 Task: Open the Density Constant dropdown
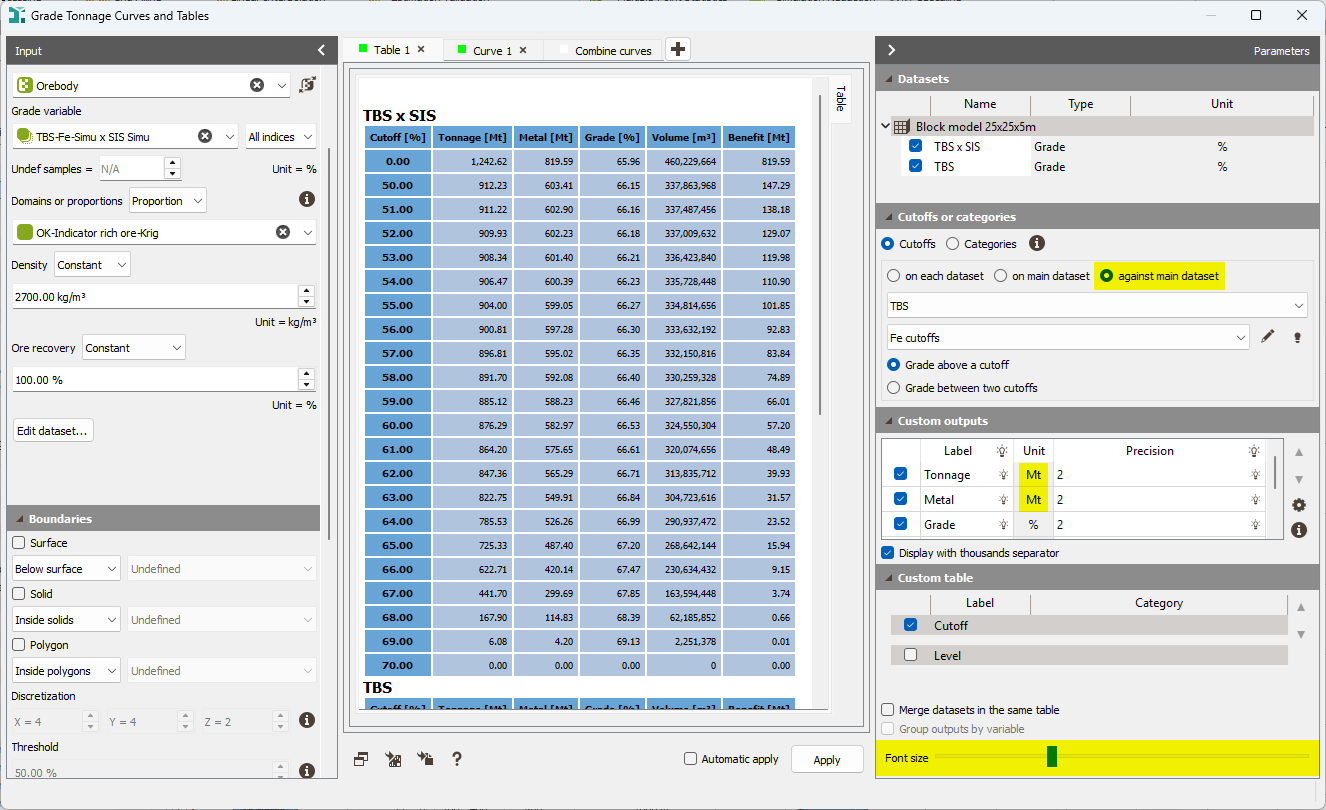(x=91, y=265)
